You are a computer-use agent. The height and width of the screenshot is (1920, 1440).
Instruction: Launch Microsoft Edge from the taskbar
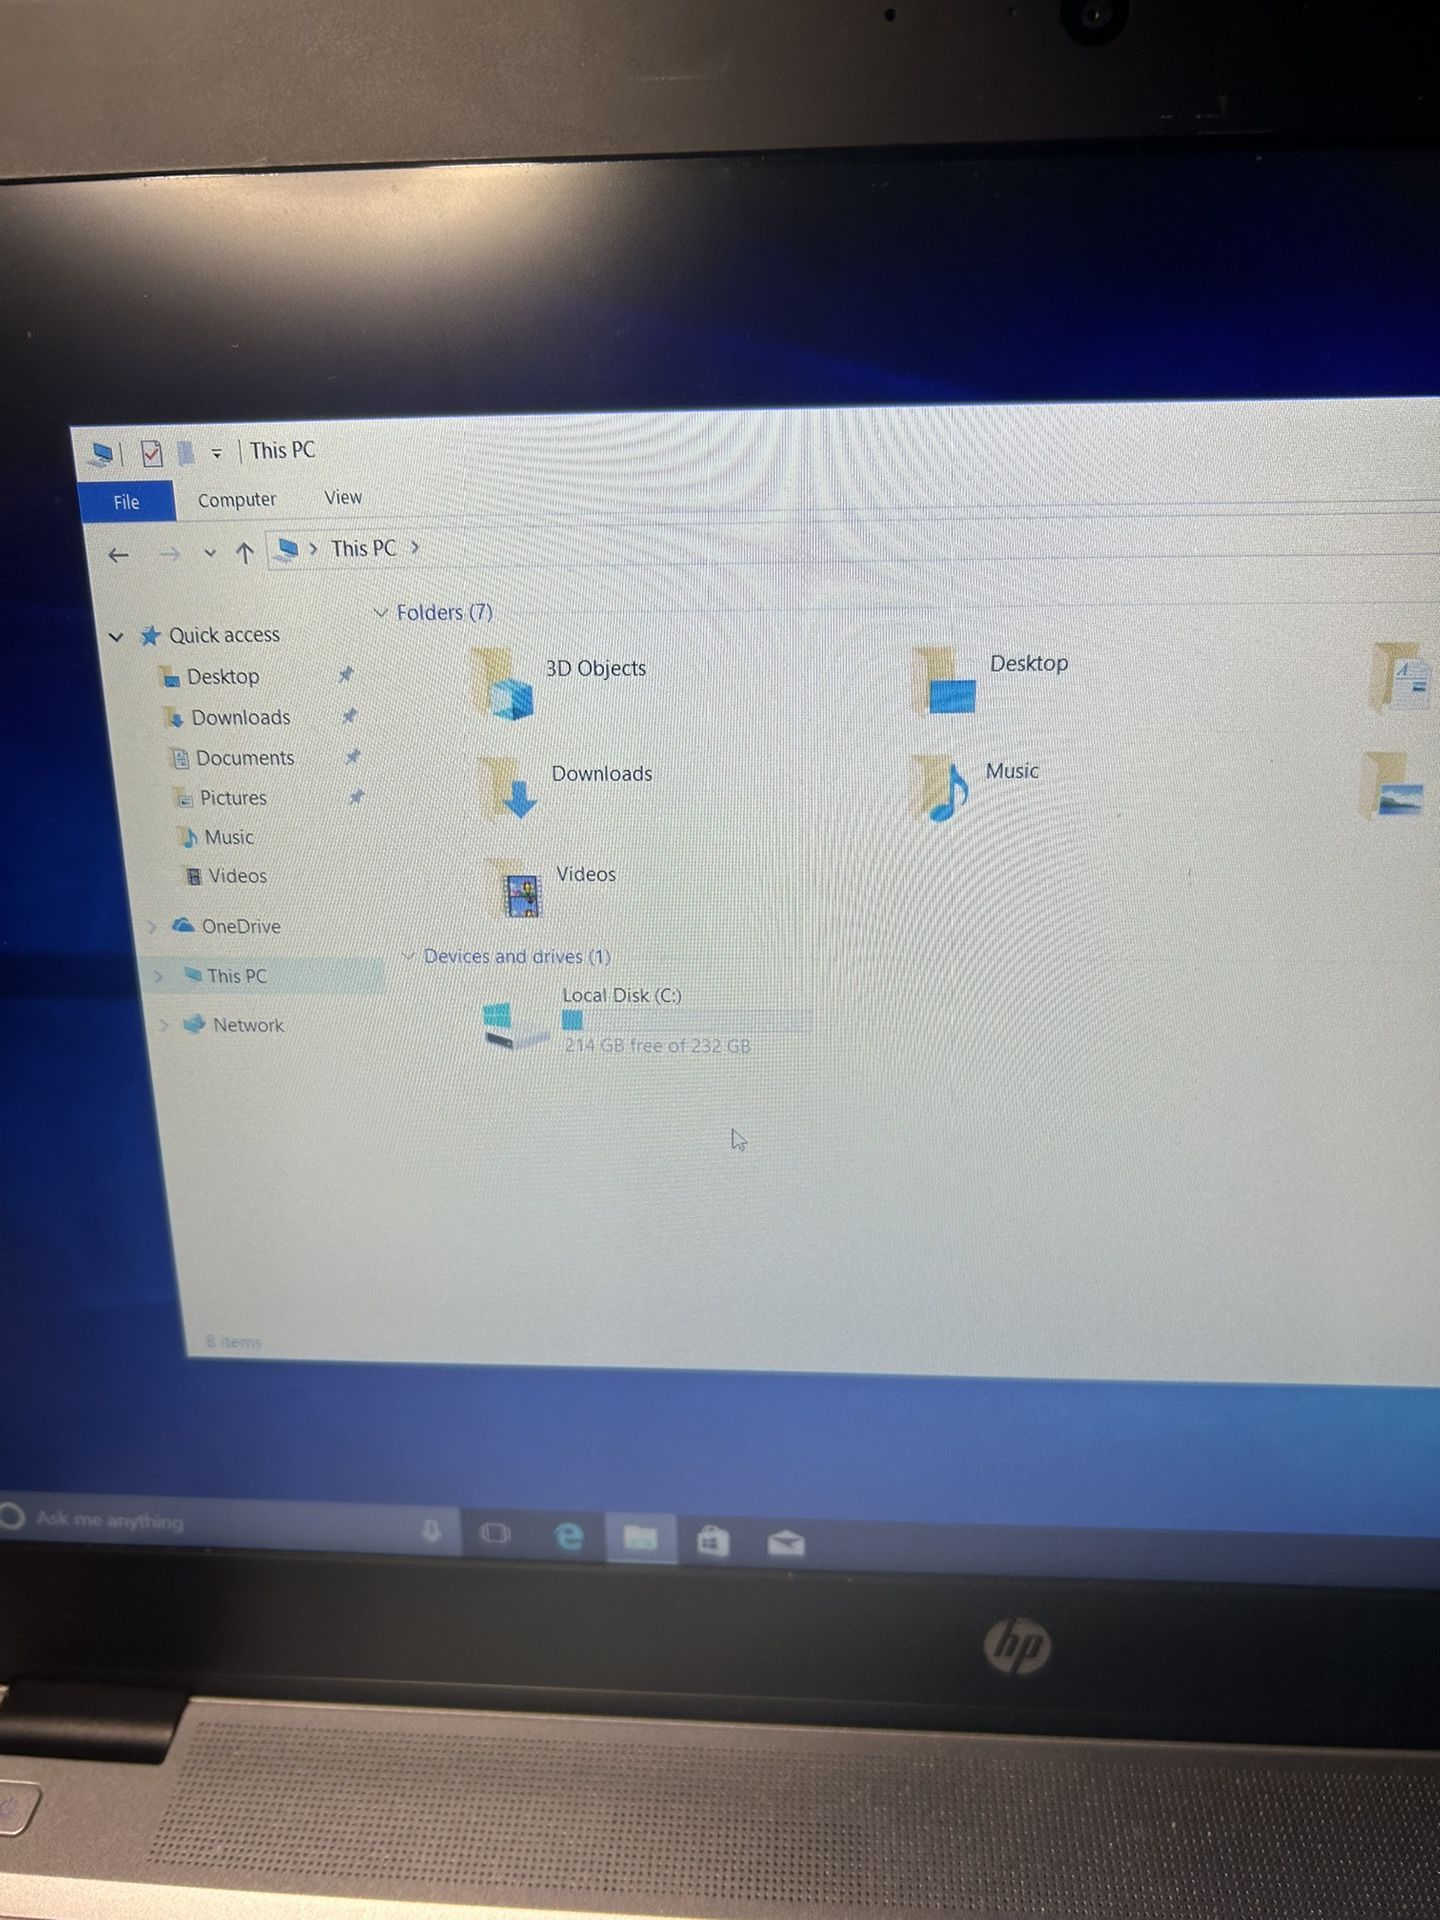click(568, 1535)
